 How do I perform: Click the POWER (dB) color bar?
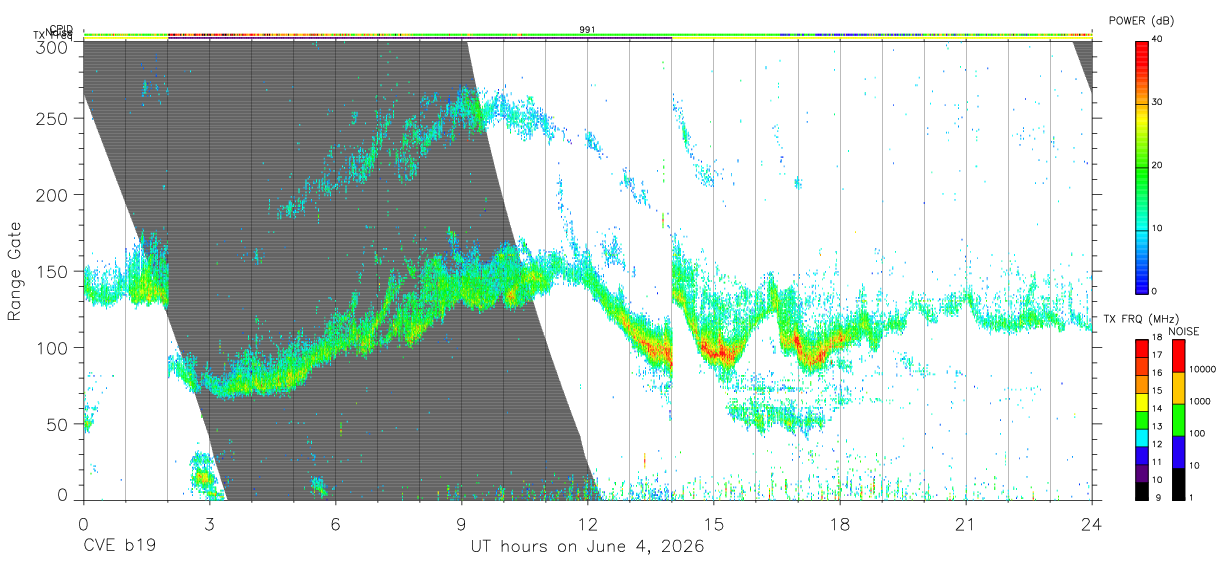tap(1141, 166)
